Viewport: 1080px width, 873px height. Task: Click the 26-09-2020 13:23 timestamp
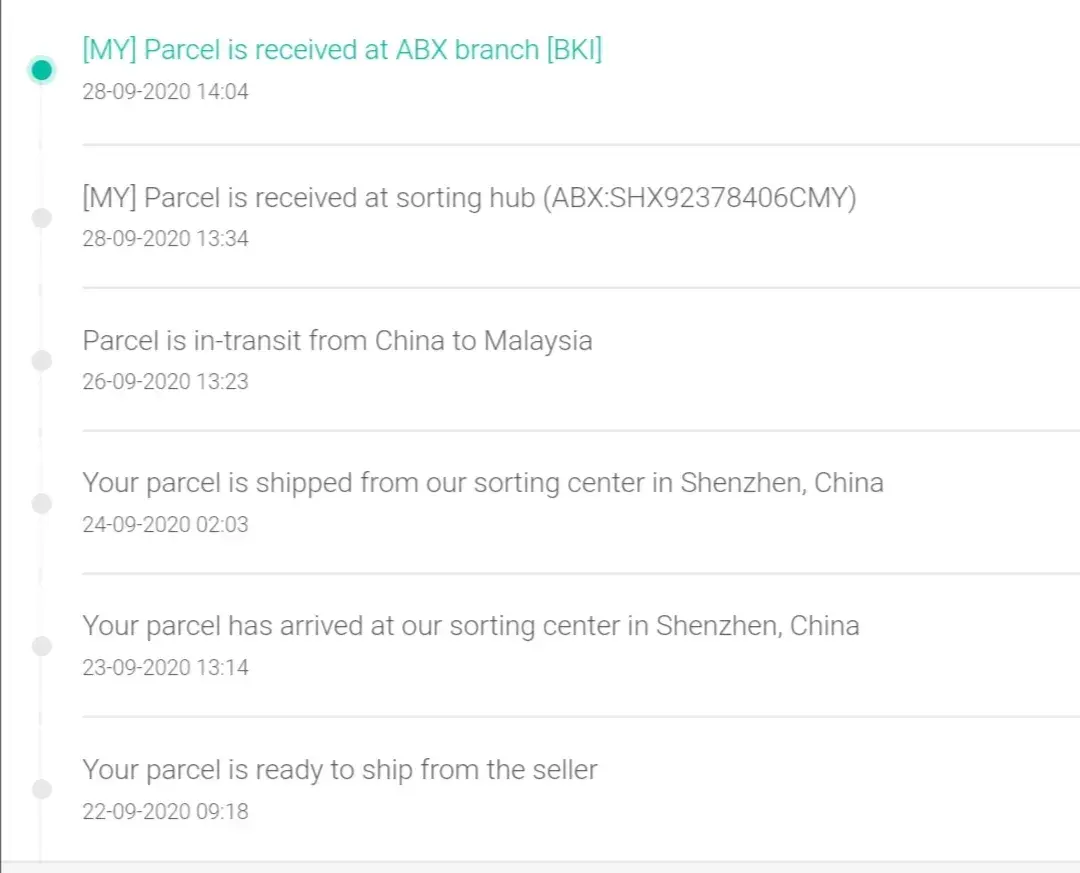pyautogui.click(x=165, y=382)
